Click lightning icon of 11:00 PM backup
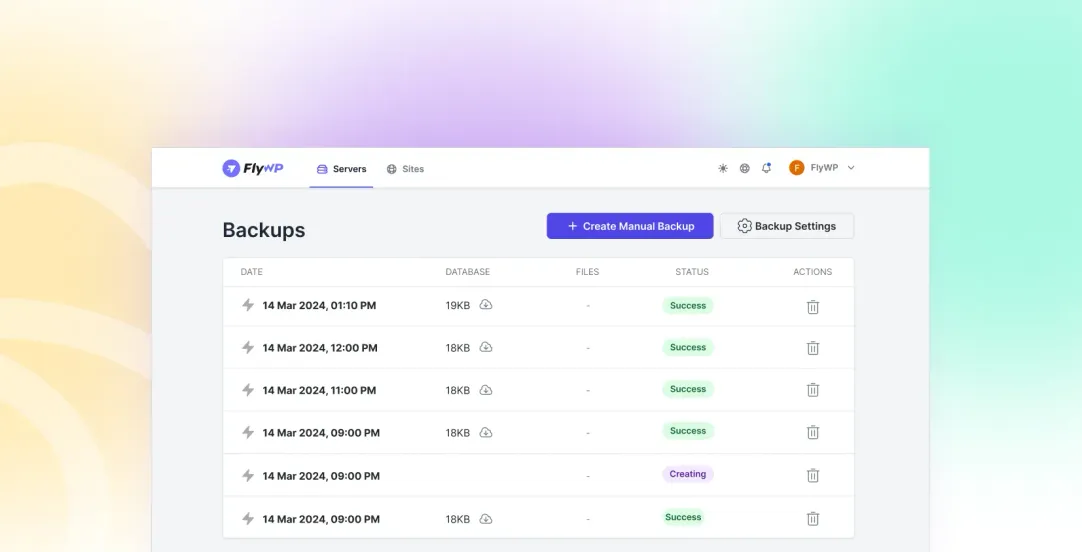Image resolution: width=1082 pixels, height=552 pixels. 248,390
